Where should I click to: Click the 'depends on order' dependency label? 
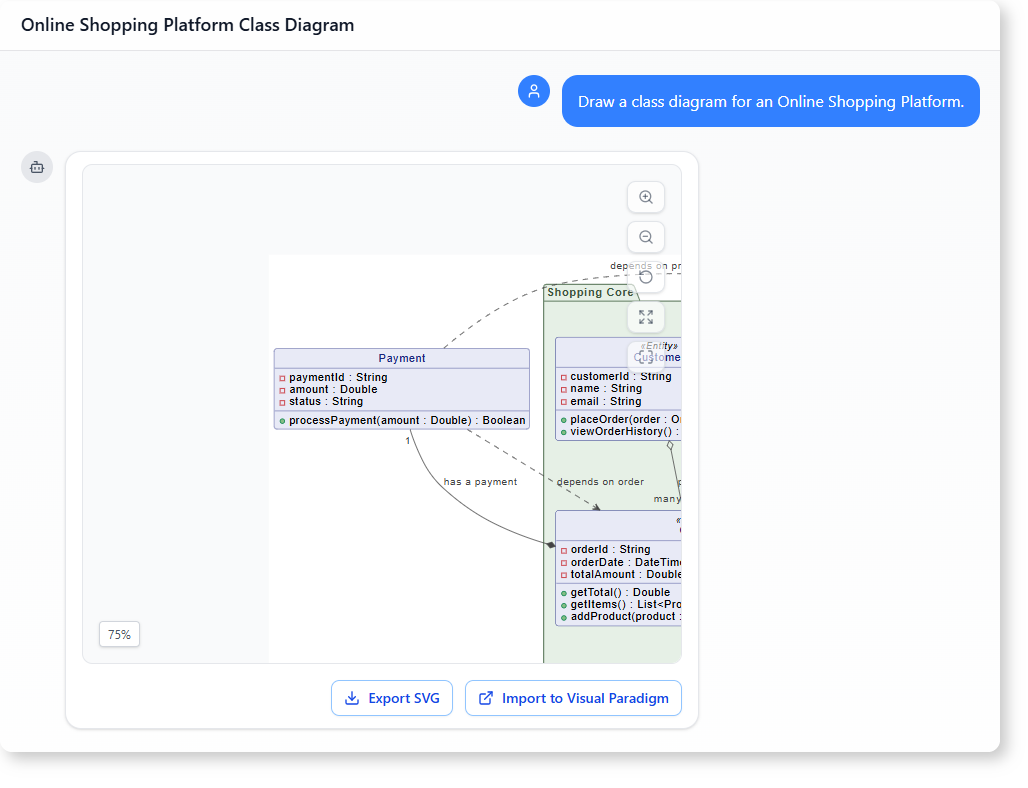click(600, 482)
